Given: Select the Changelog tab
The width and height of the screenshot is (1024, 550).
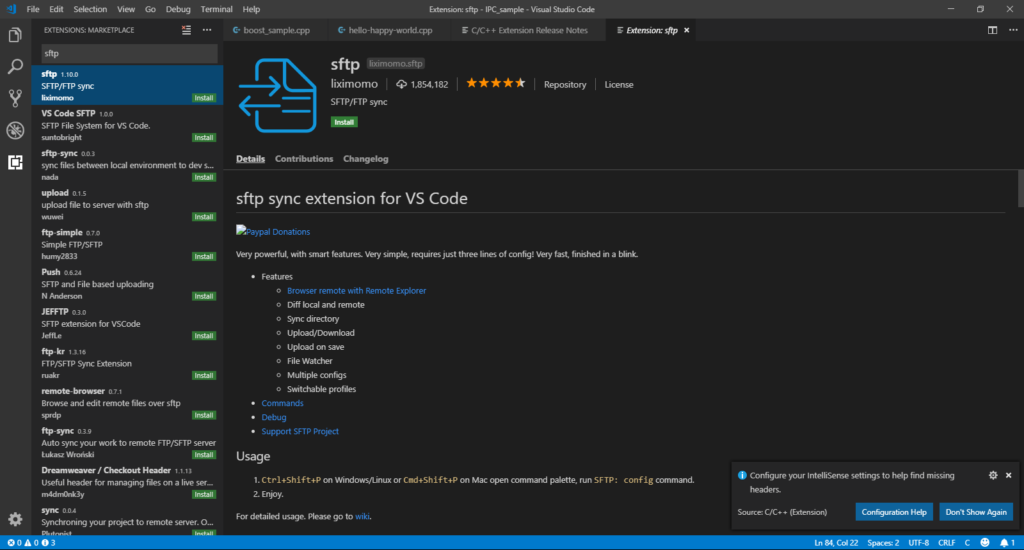Looking at the screenshot, I should pyautogui.click(x=366, y=159).
